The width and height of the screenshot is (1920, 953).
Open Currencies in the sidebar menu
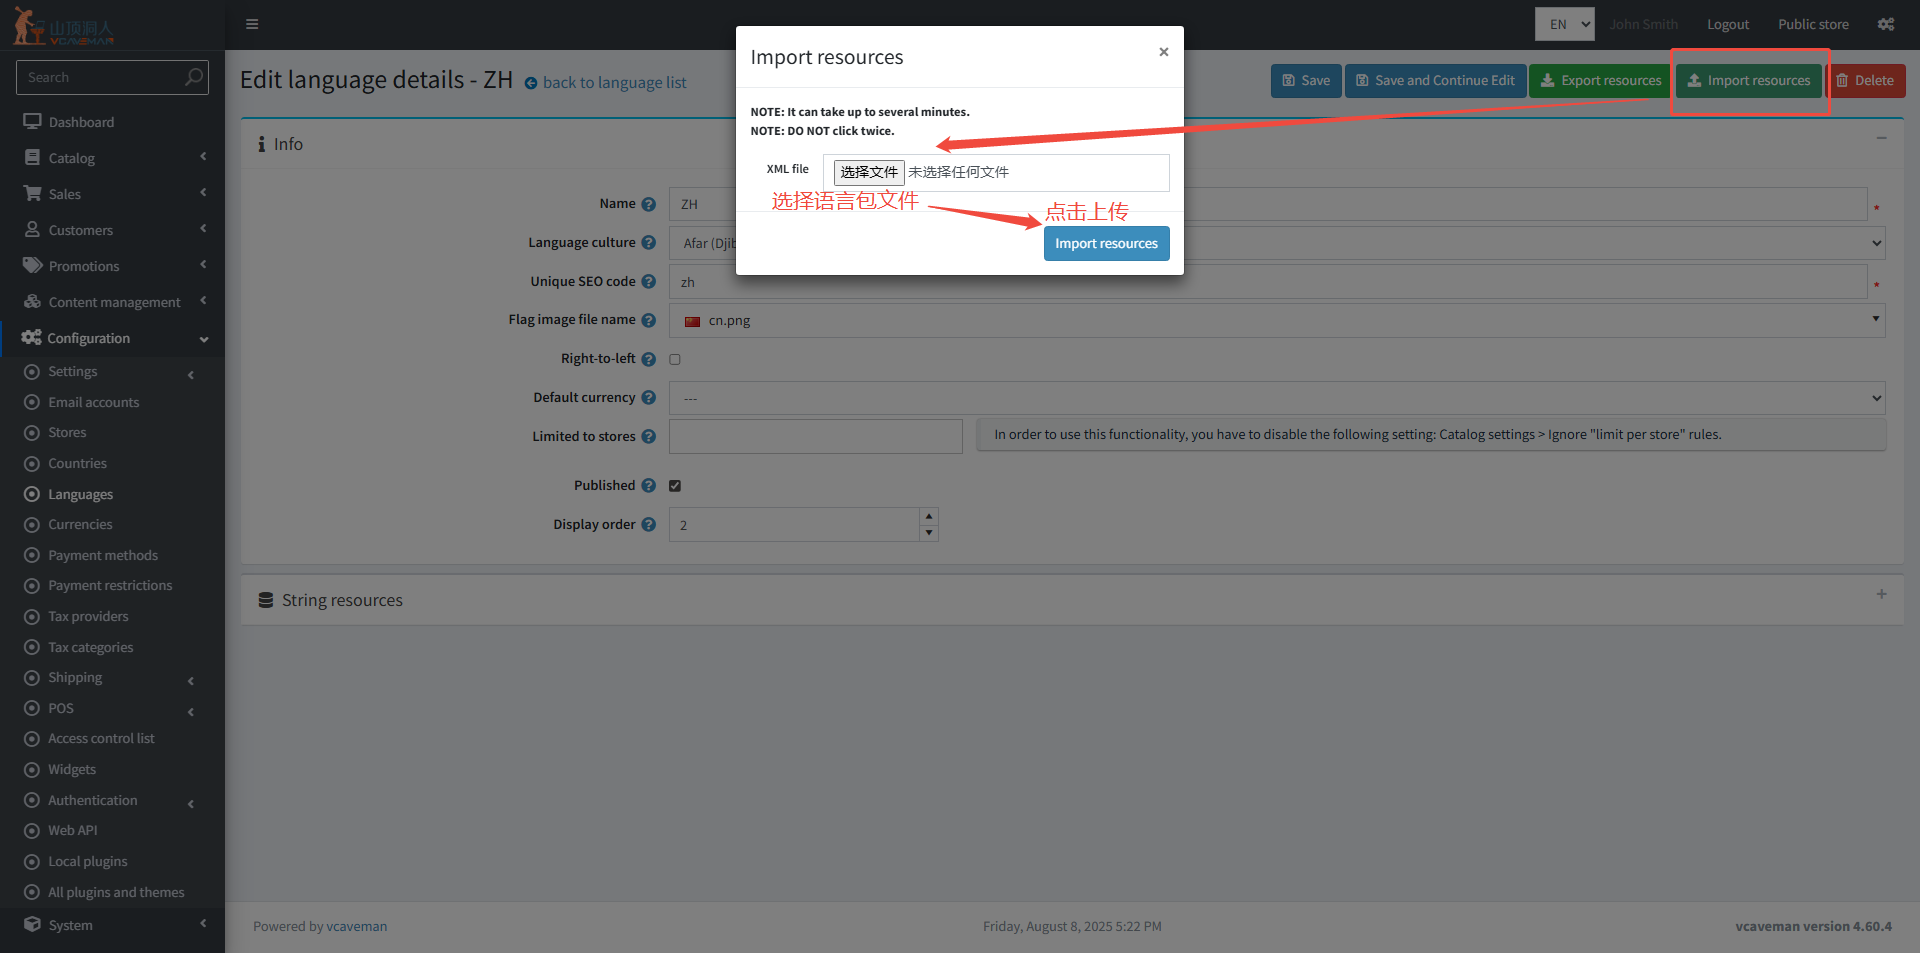coord(80,524)
